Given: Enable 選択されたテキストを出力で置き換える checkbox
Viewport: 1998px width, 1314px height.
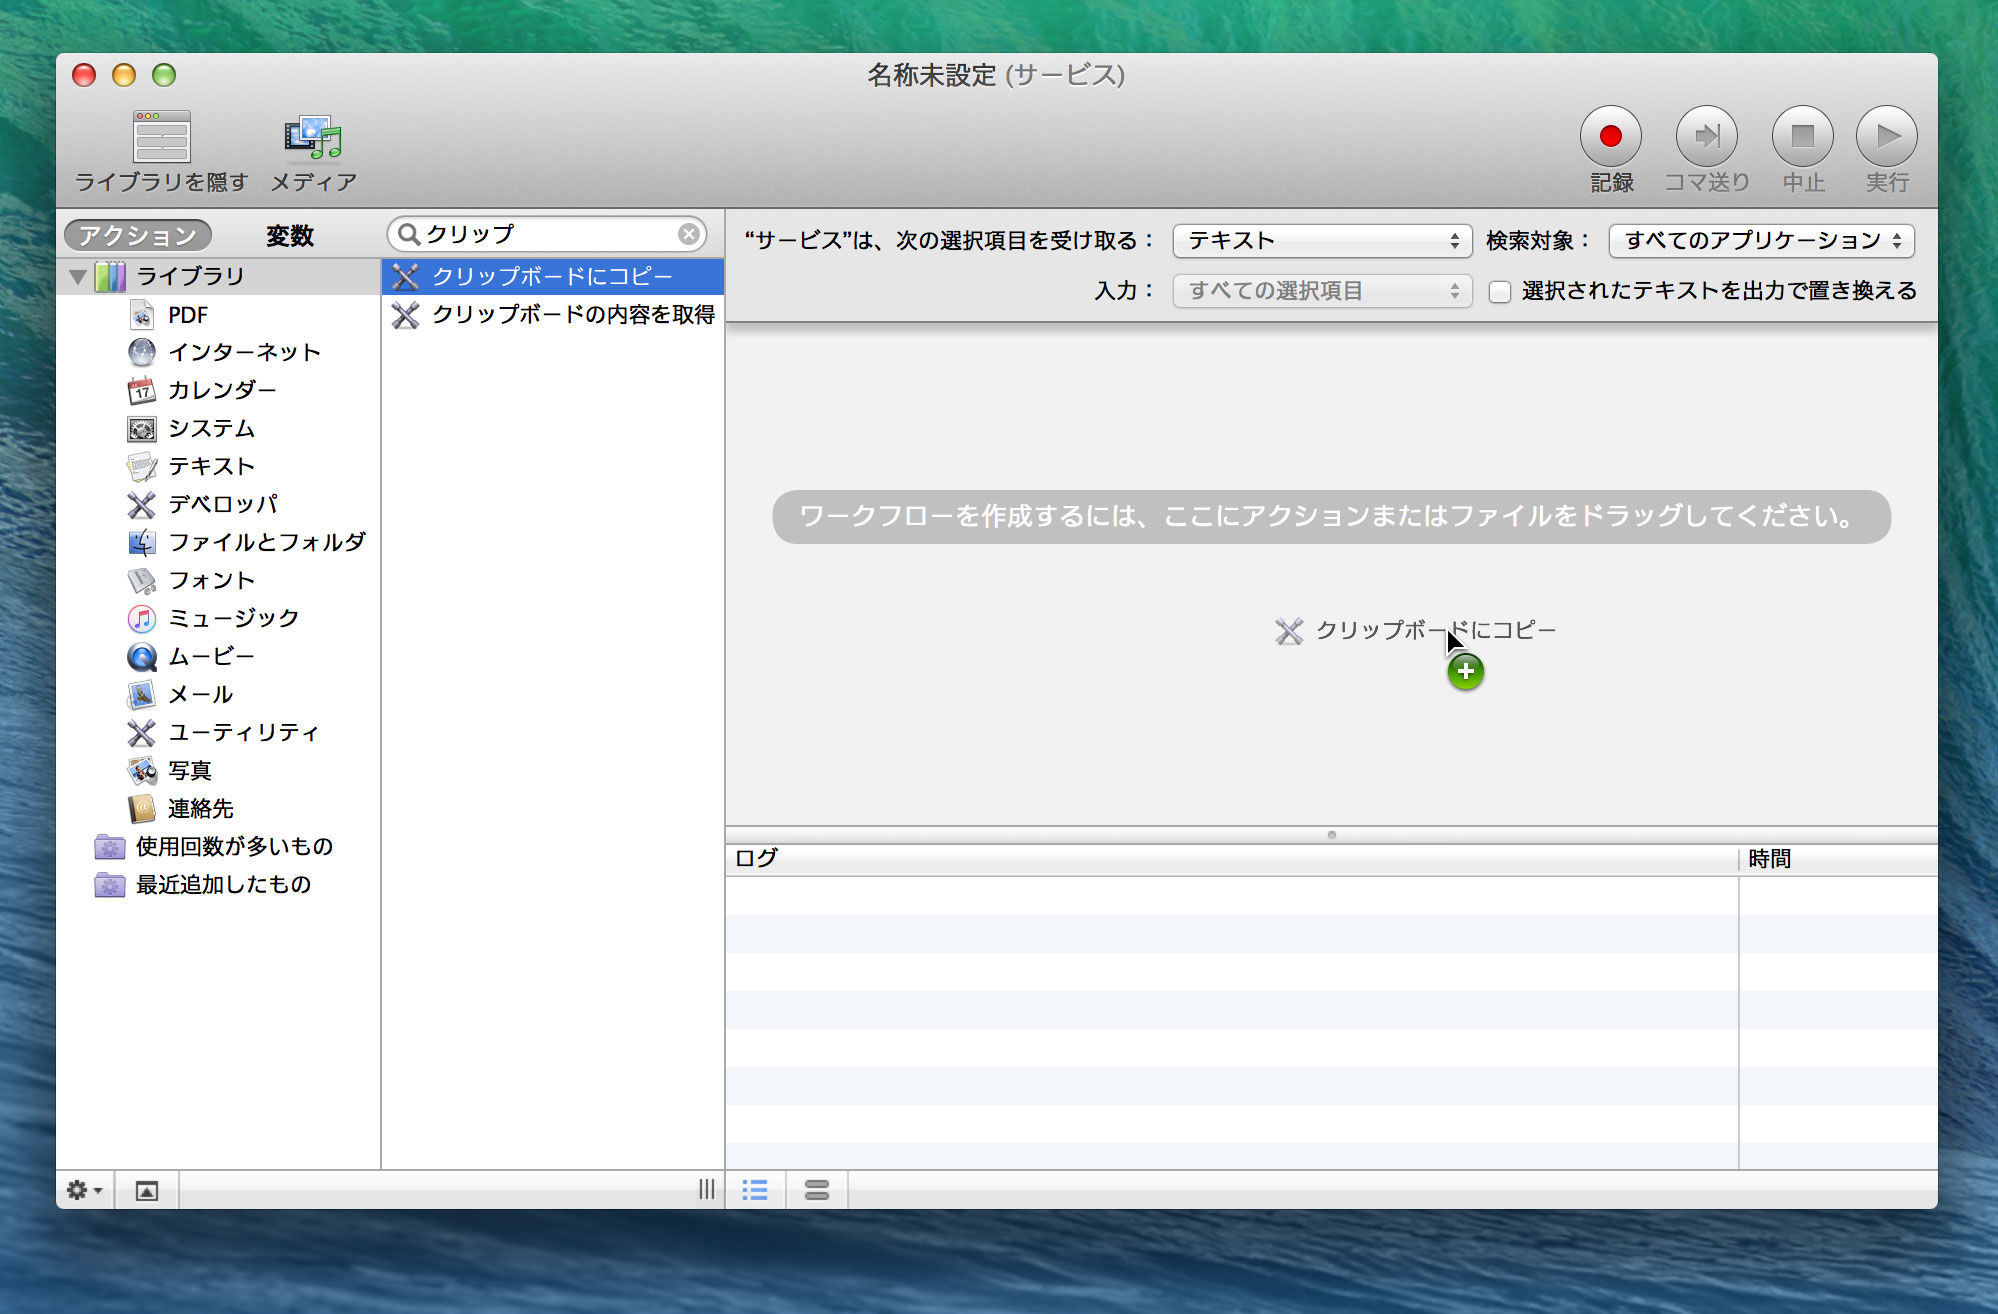Looking at the screenshot, I should coord(1499,292).
